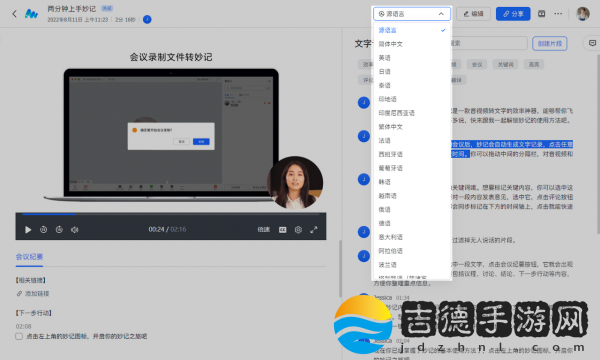Click the rewind seconds icon
This screenshot has width=600, height=360.
tap(44, 230)
